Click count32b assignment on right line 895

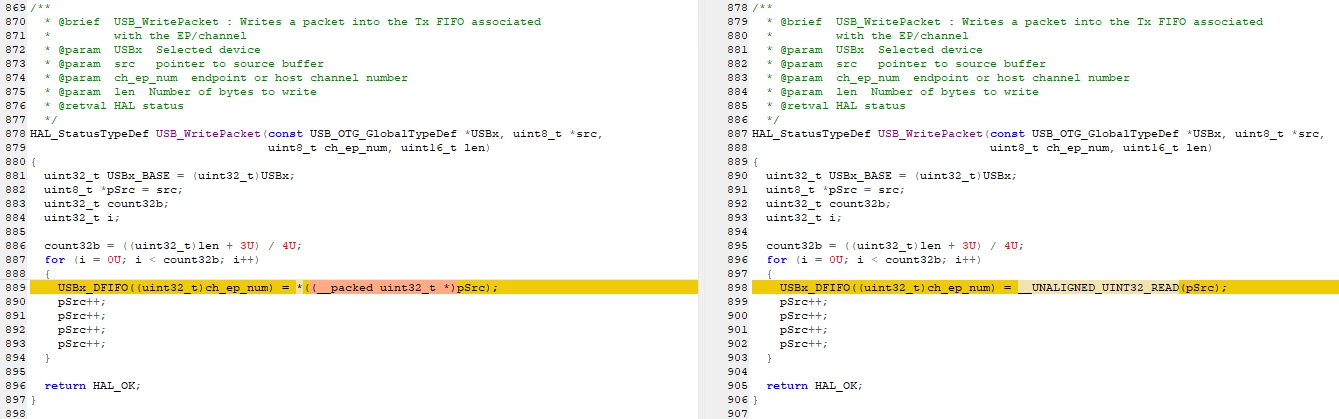pyautogui.click(x=895, y=245)
